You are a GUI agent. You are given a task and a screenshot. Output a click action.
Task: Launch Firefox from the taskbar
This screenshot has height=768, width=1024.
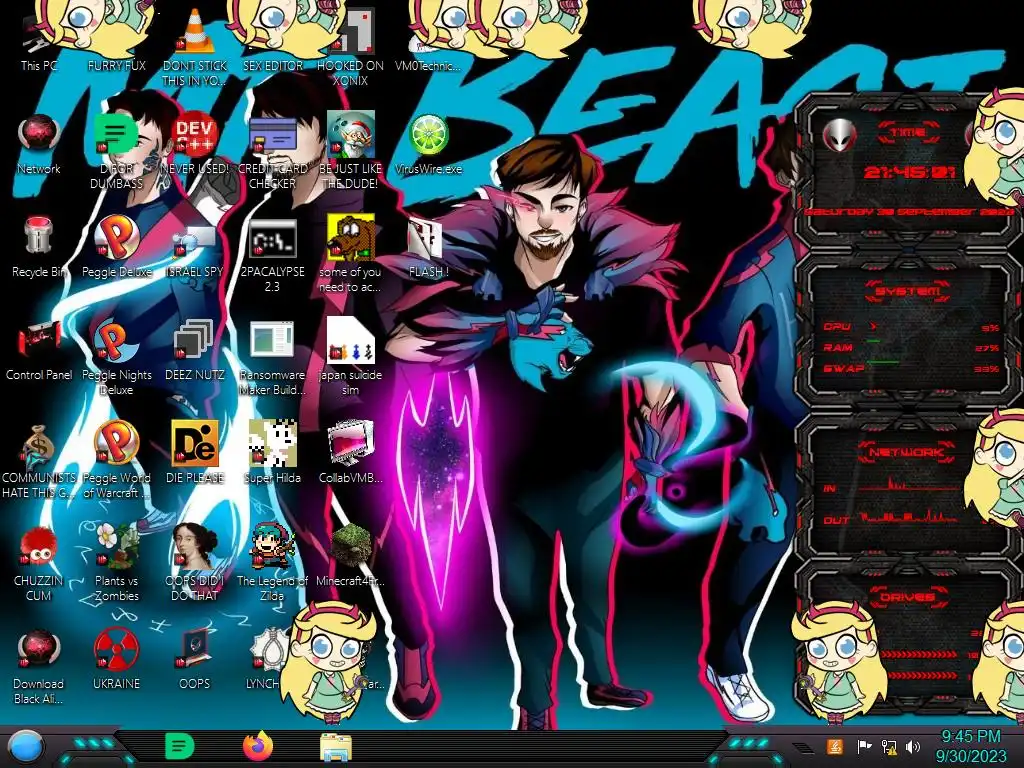point(258,746)
